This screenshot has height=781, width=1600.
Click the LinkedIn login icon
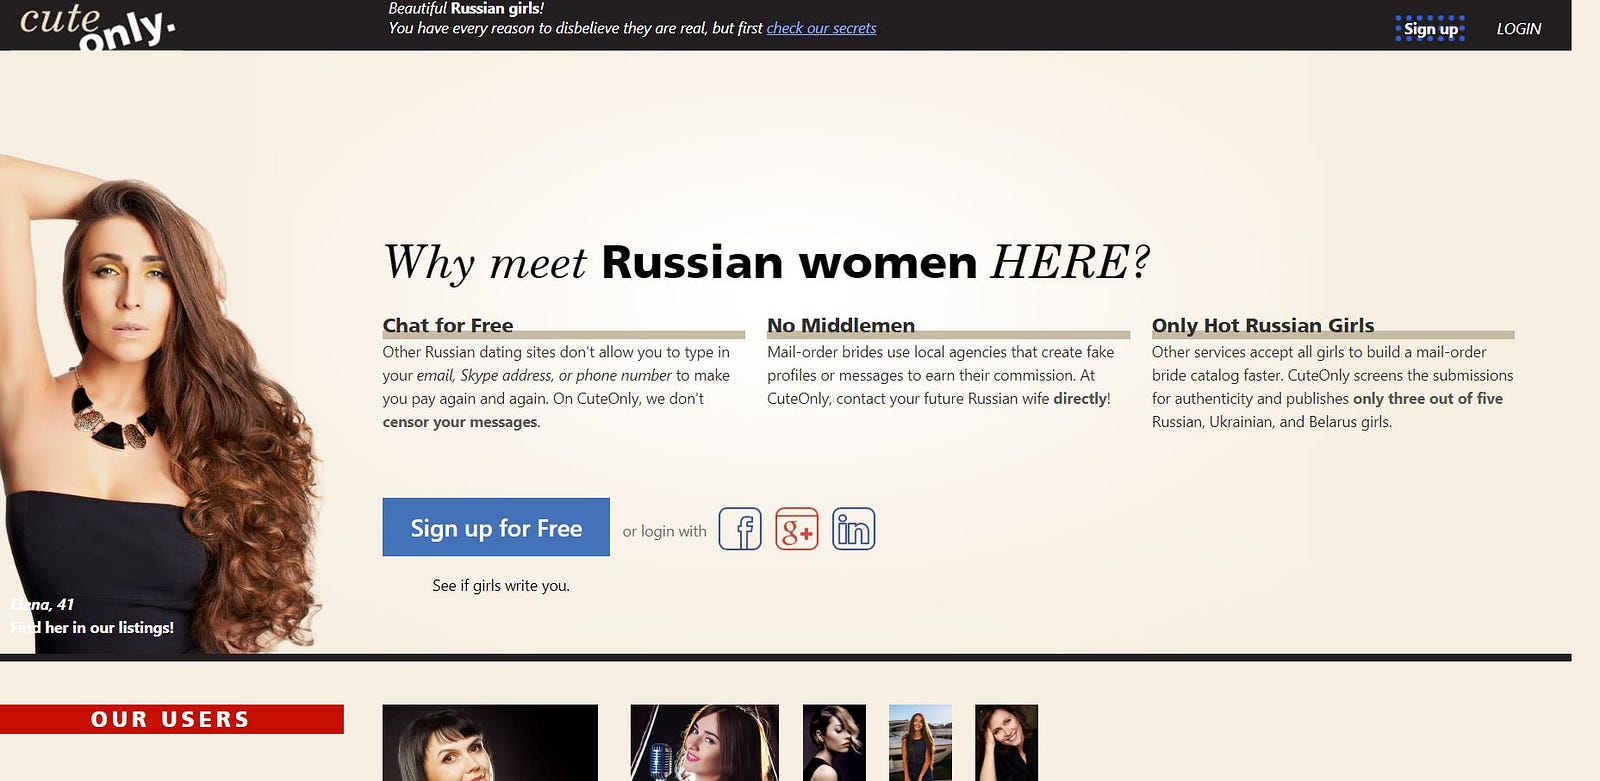[x=853, y=529]
